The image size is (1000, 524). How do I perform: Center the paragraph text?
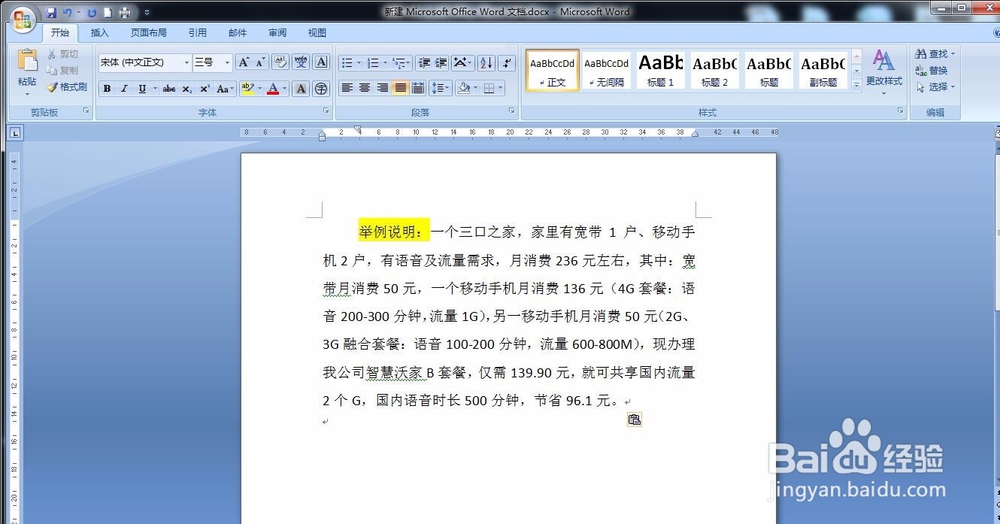tap(365, 88)
